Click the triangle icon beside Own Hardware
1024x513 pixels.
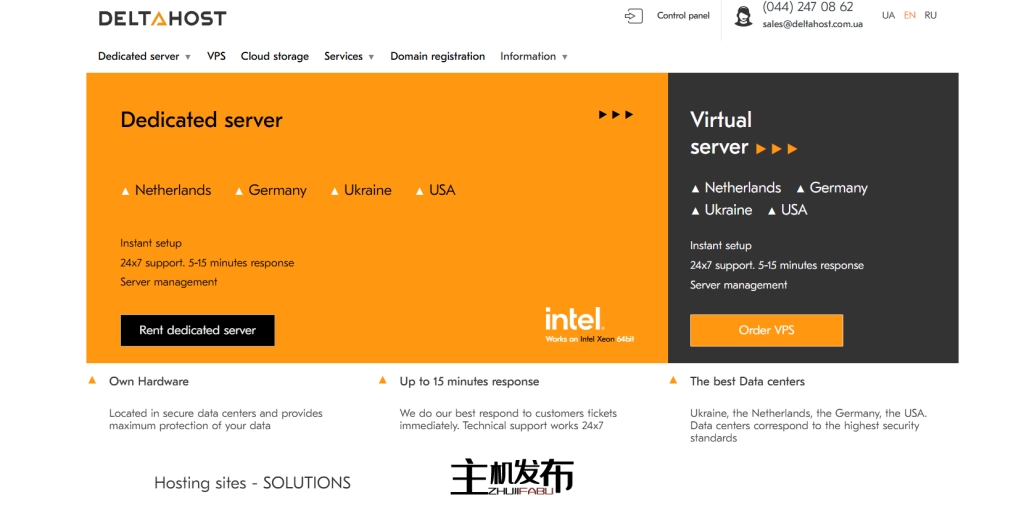tap(92, 380)
